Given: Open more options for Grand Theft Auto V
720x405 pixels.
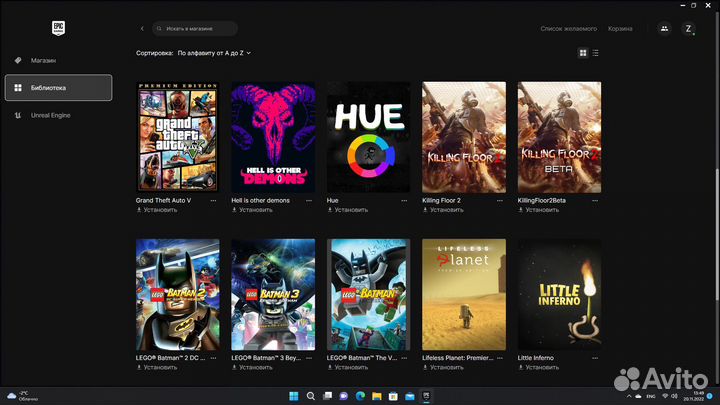Looking at the screenshot, I should point(214,201).
